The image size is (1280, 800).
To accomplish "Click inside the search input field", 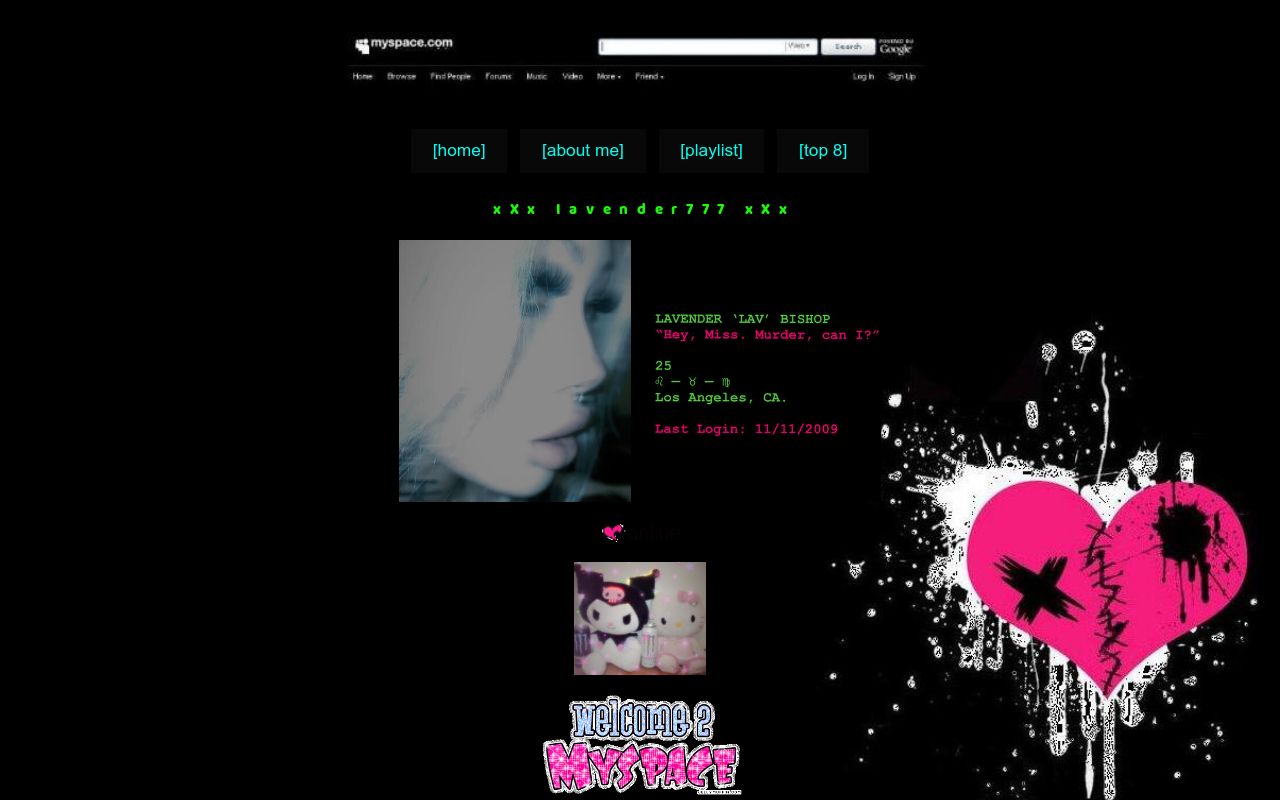I will (692, 46).
